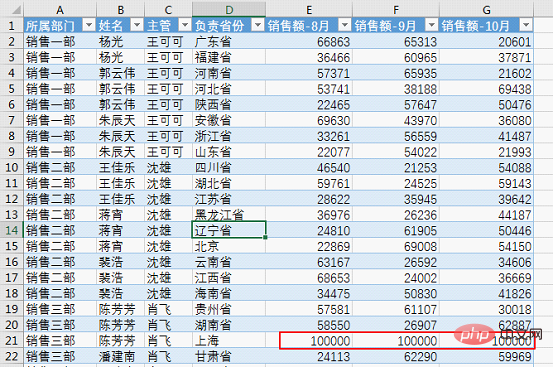Click 杨光 in row 2

point(120,42)
